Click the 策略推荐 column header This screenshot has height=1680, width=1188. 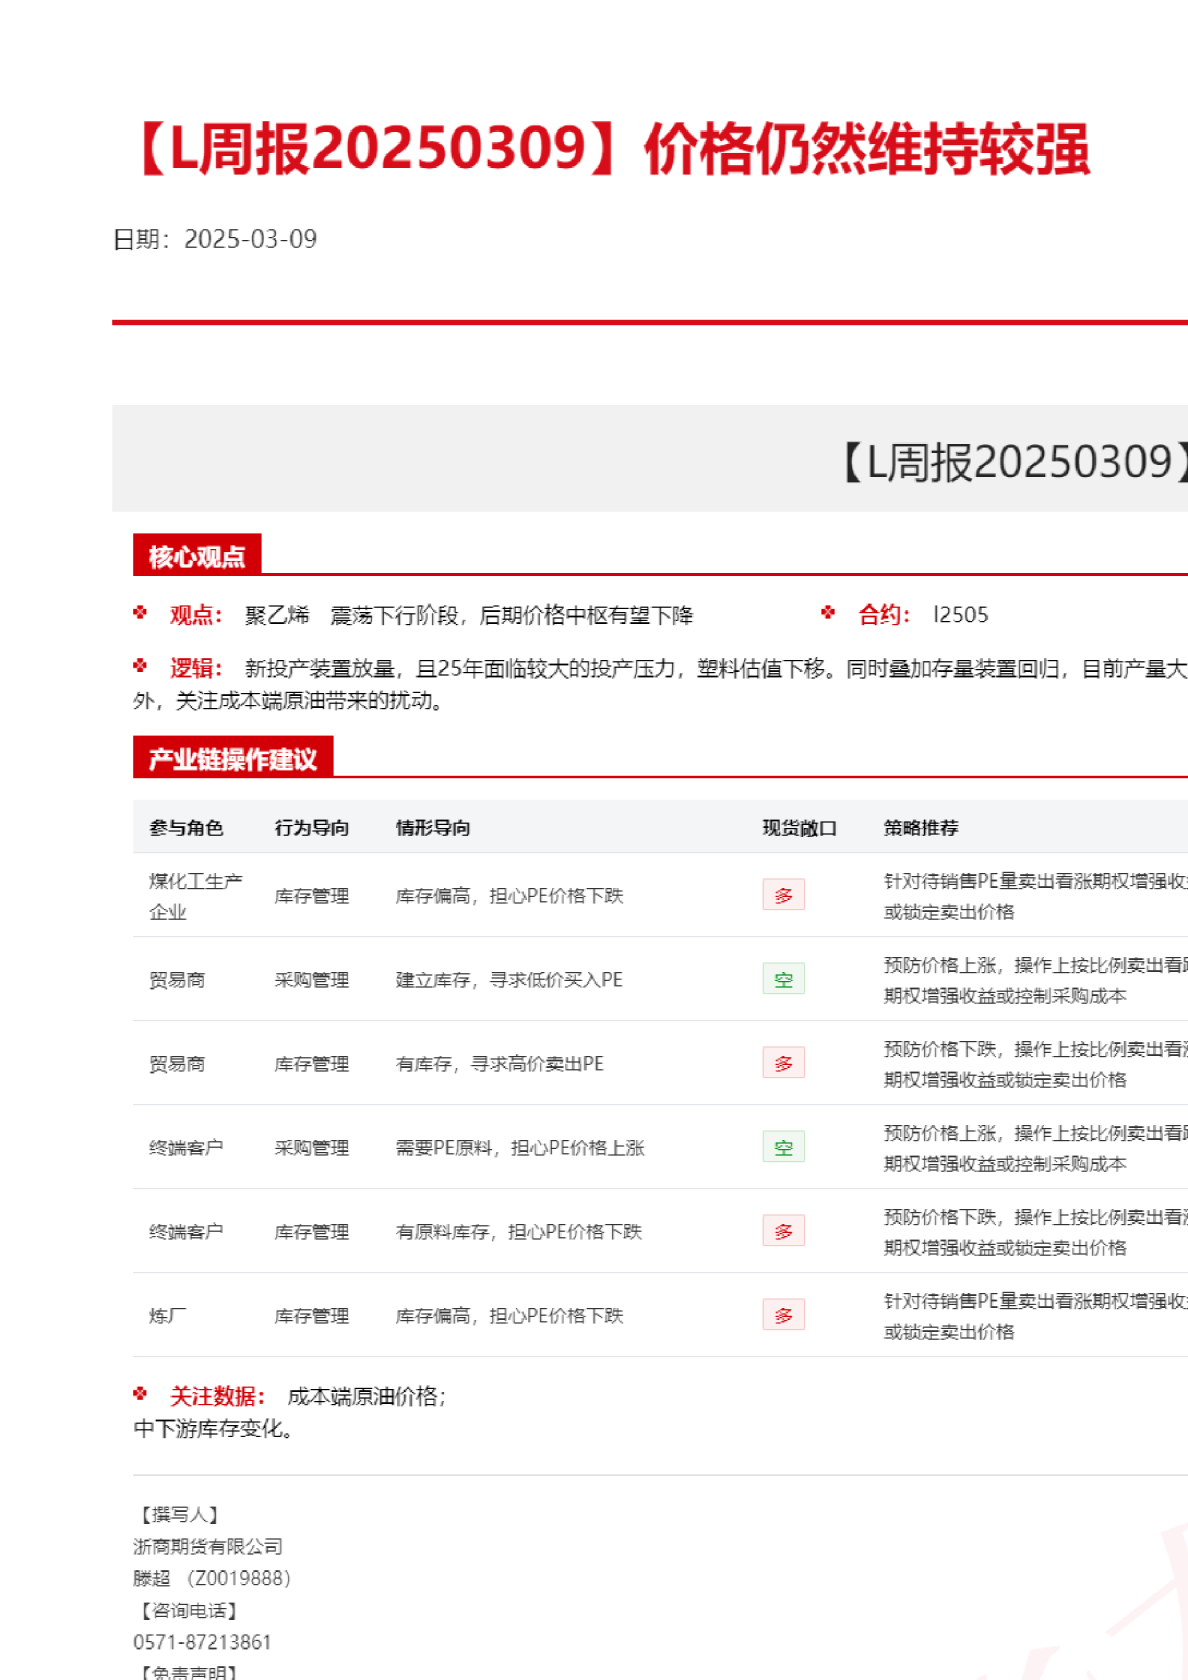(x=921, y=828)
